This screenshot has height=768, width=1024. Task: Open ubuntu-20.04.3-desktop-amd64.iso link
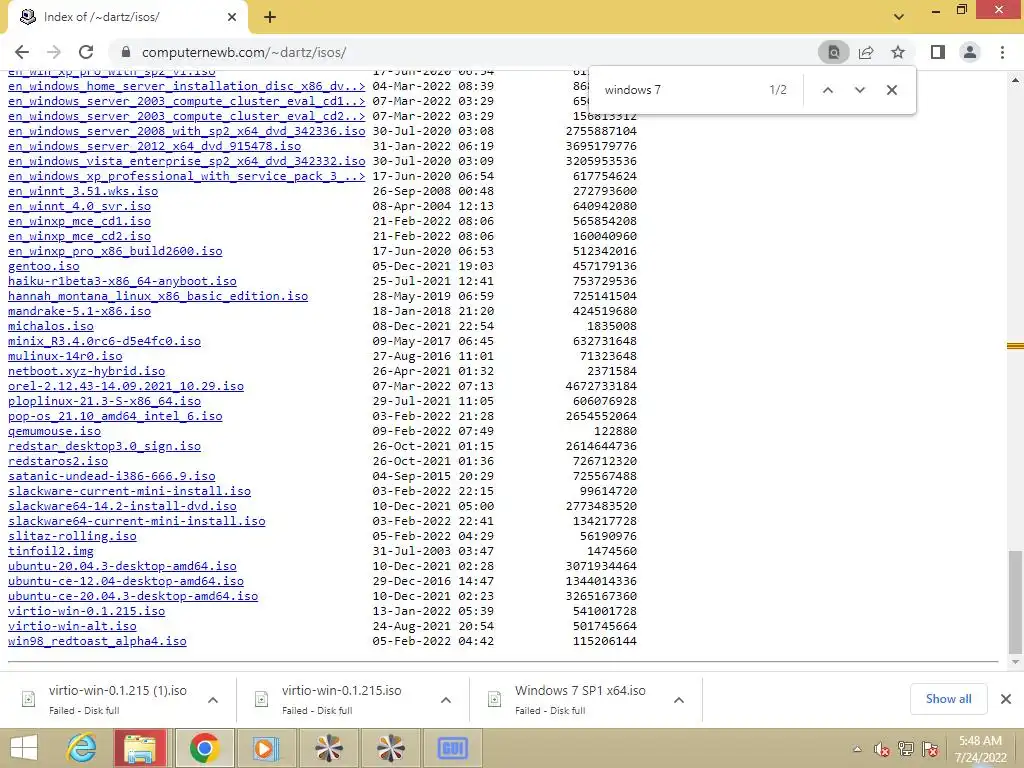[122, 566]
